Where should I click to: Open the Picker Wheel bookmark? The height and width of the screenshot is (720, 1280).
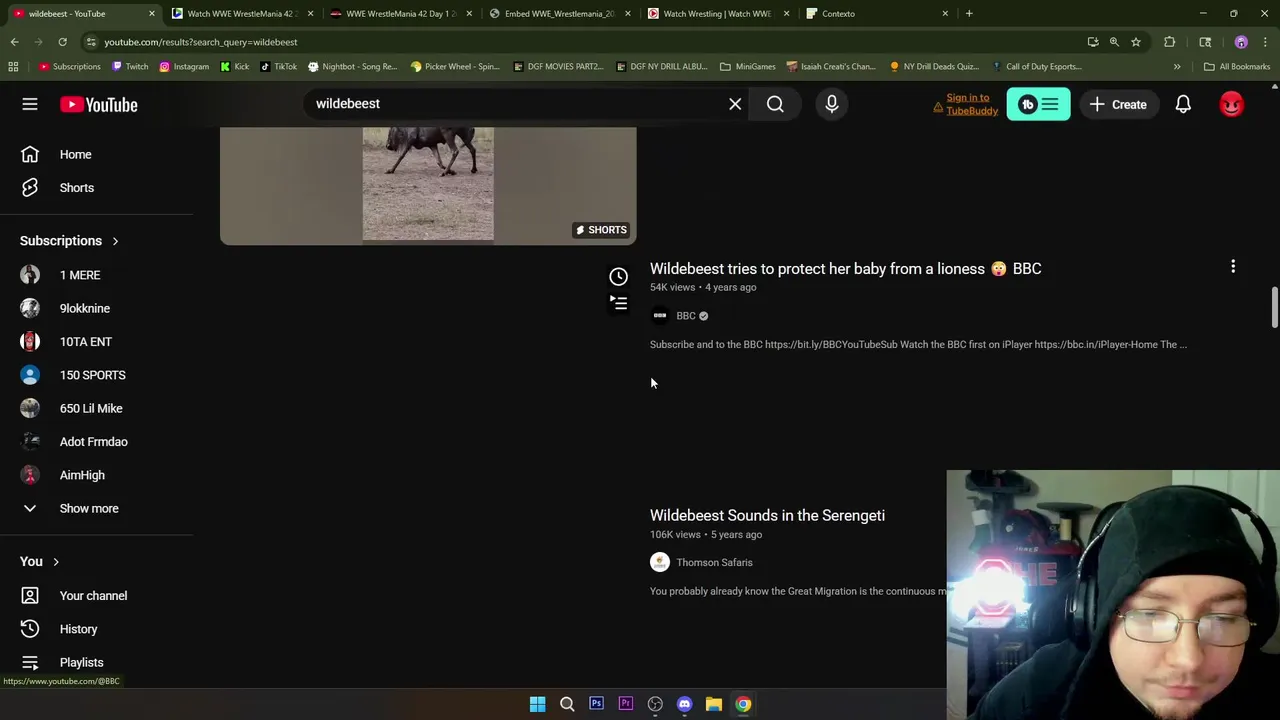pyautogui.click(x=455, y=66)
